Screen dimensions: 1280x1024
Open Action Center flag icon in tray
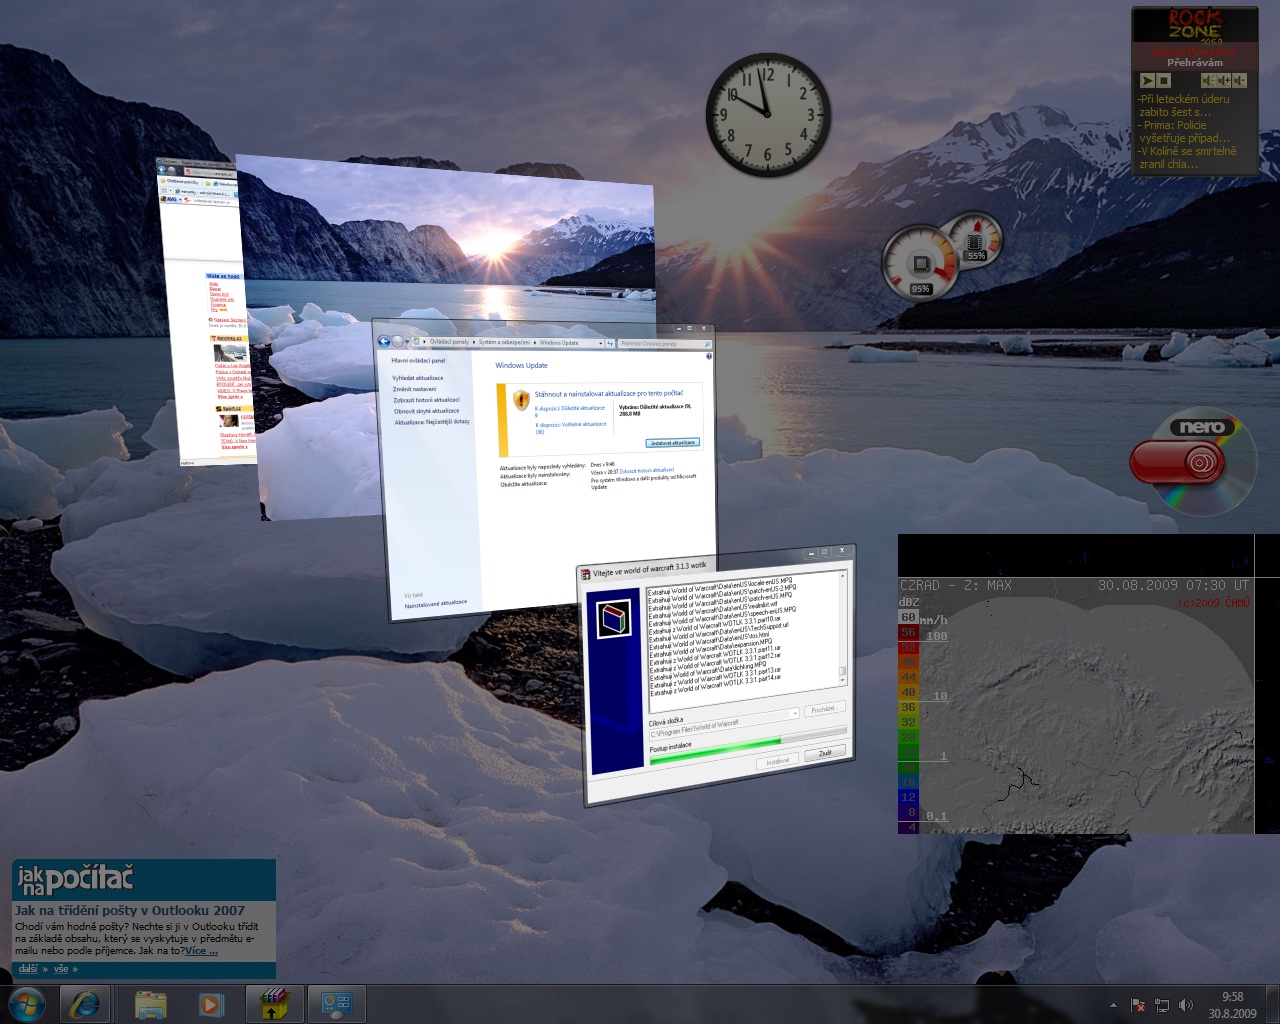[1138, 1005]
